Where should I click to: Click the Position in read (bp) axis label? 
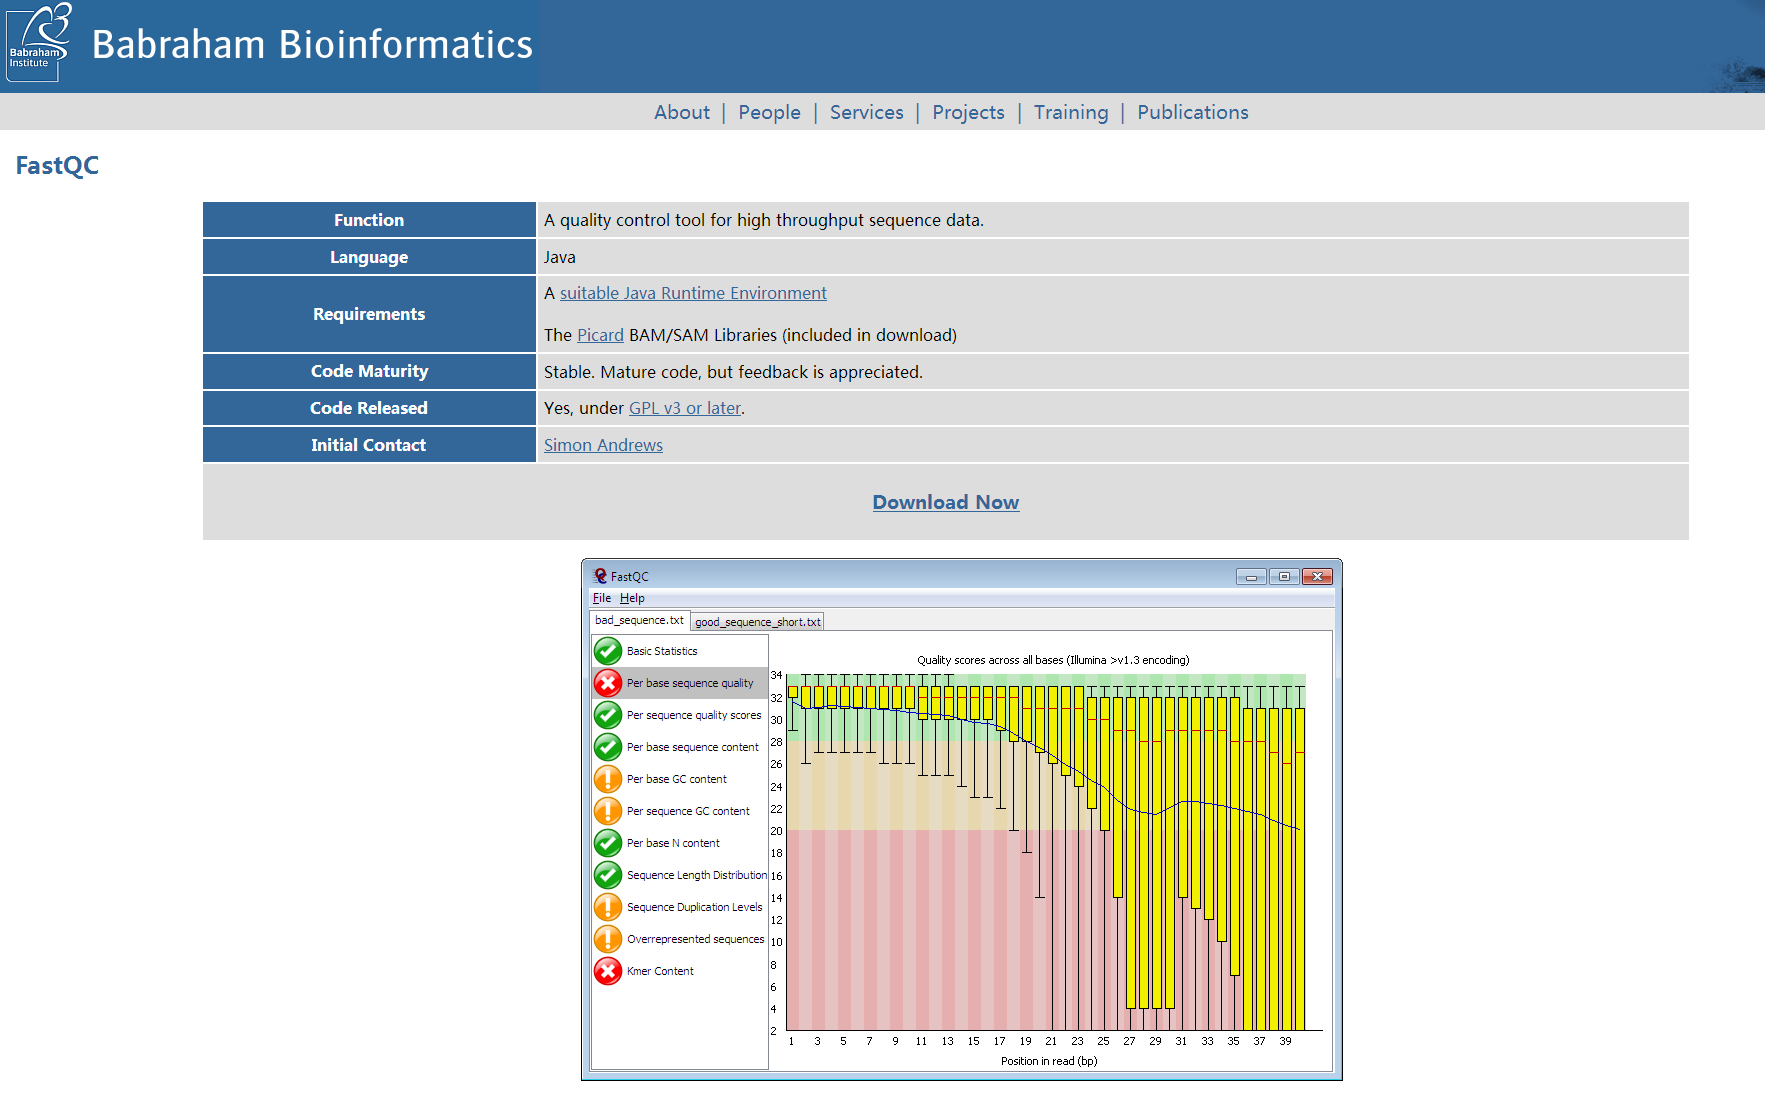pyautogui.click(x=1049, y=1061)
